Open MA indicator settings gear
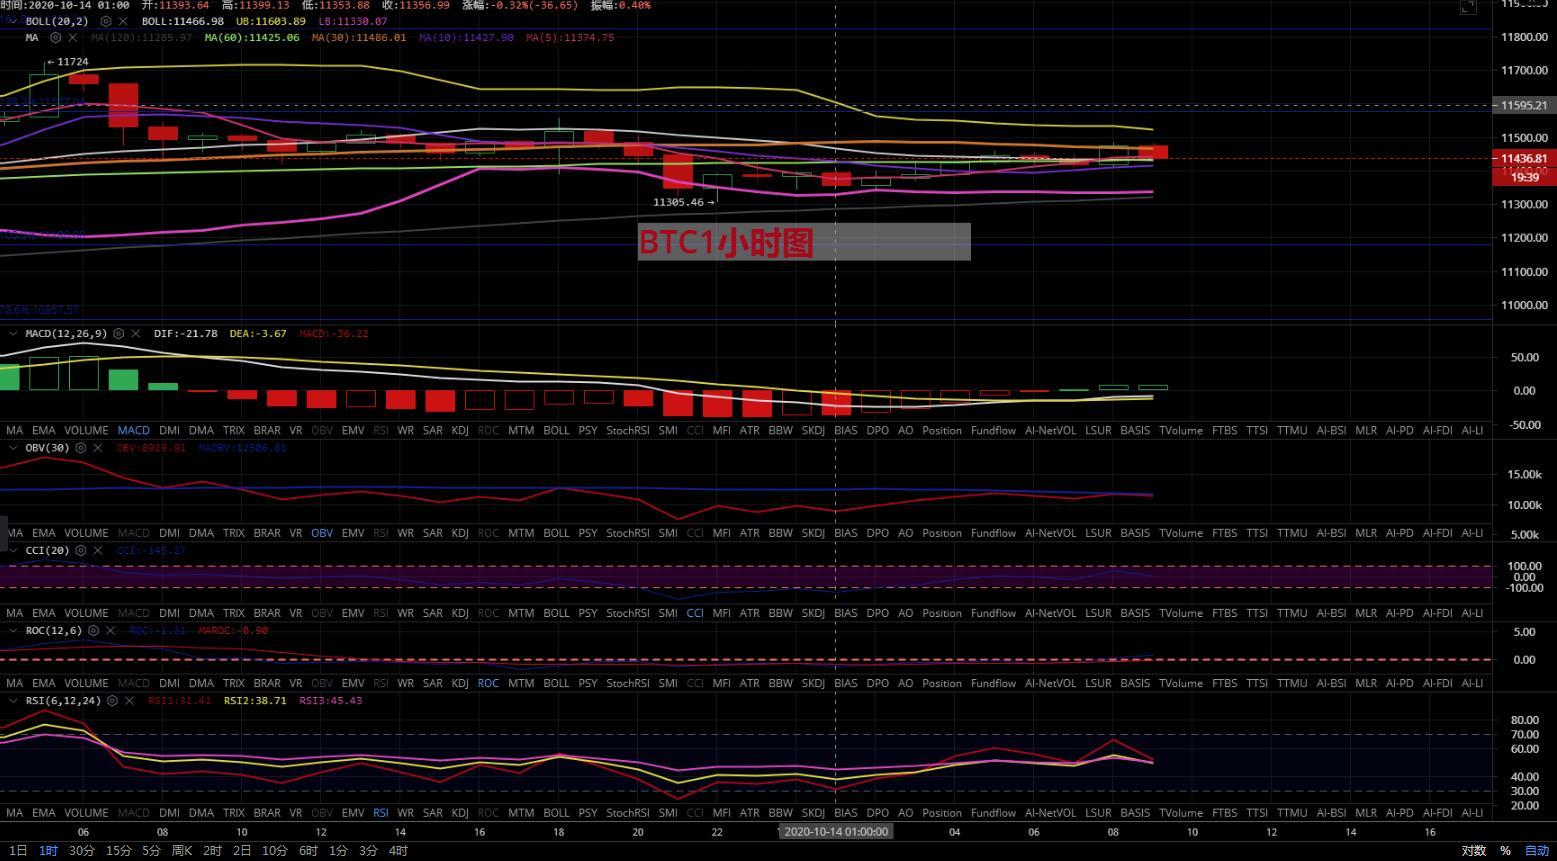Image resolution: width=1557 pixels, height=861 pixels. (56, 38)
